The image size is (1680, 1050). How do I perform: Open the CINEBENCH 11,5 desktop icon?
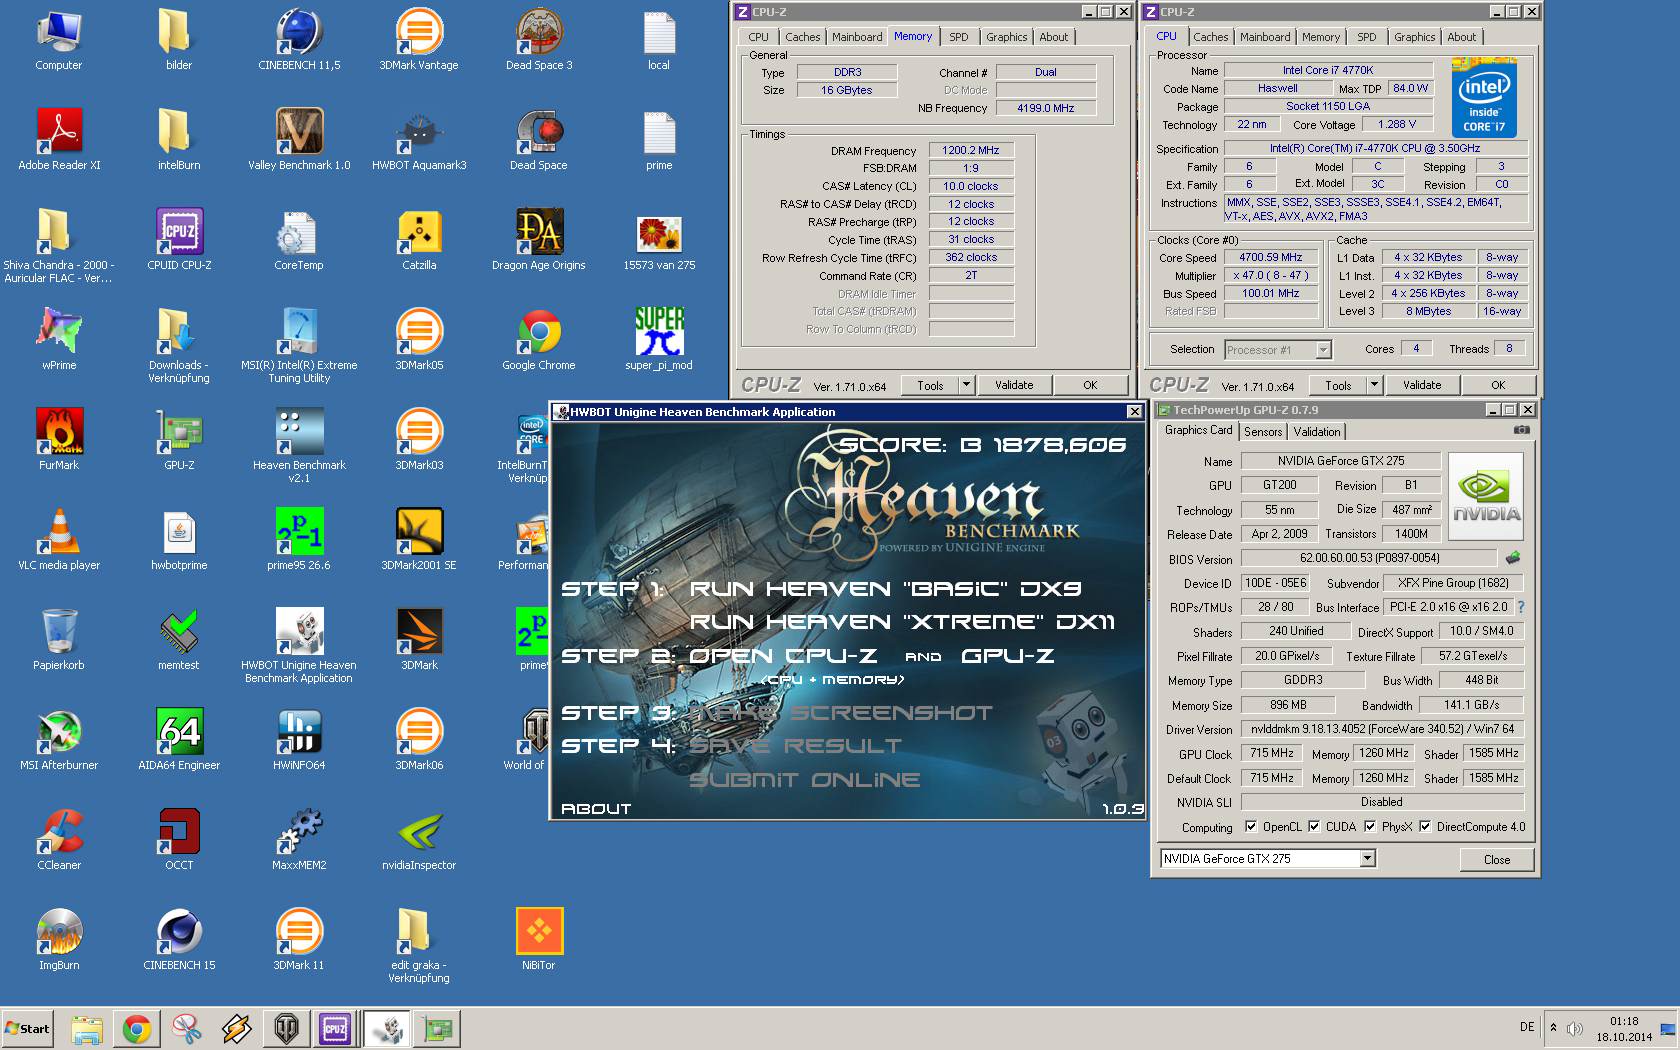(x=299, y=40)
